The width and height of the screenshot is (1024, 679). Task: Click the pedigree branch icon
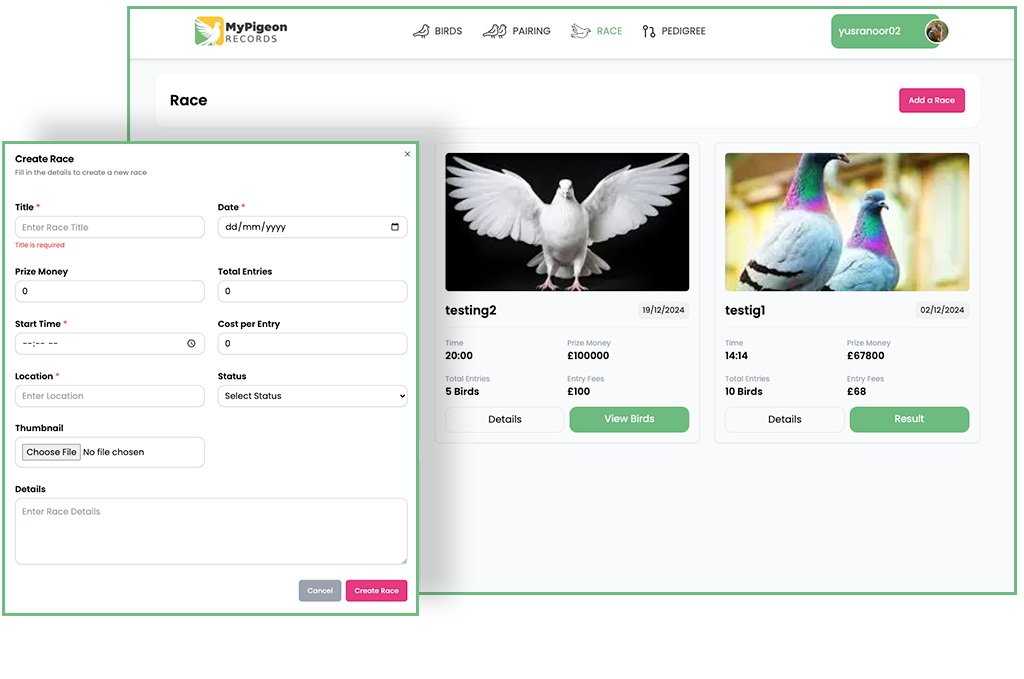click(648, 31)
